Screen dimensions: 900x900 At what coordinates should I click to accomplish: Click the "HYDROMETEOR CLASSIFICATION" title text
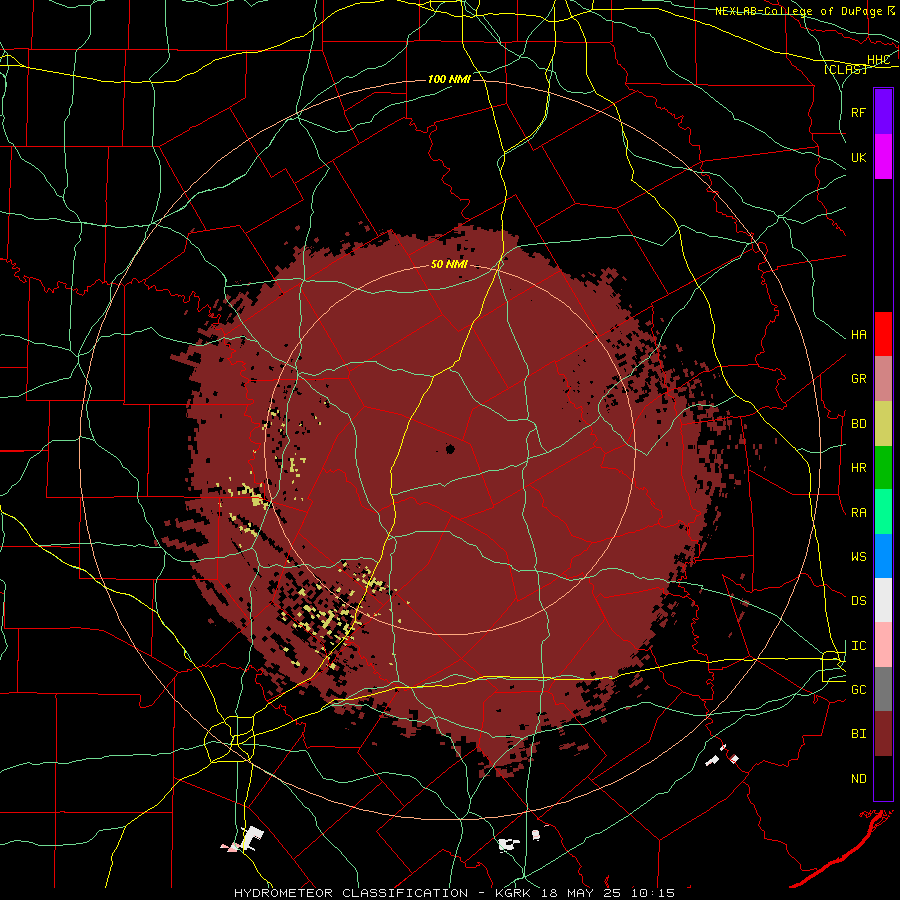(351, 893)
